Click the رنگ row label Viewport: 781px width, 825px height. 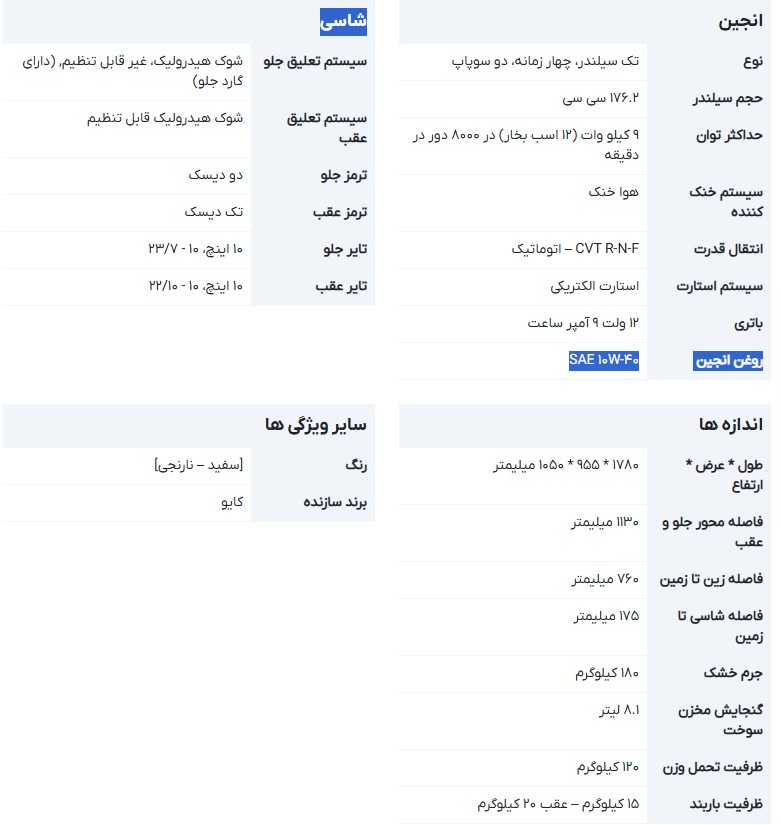pyautogui.click(x=356, y=465)
